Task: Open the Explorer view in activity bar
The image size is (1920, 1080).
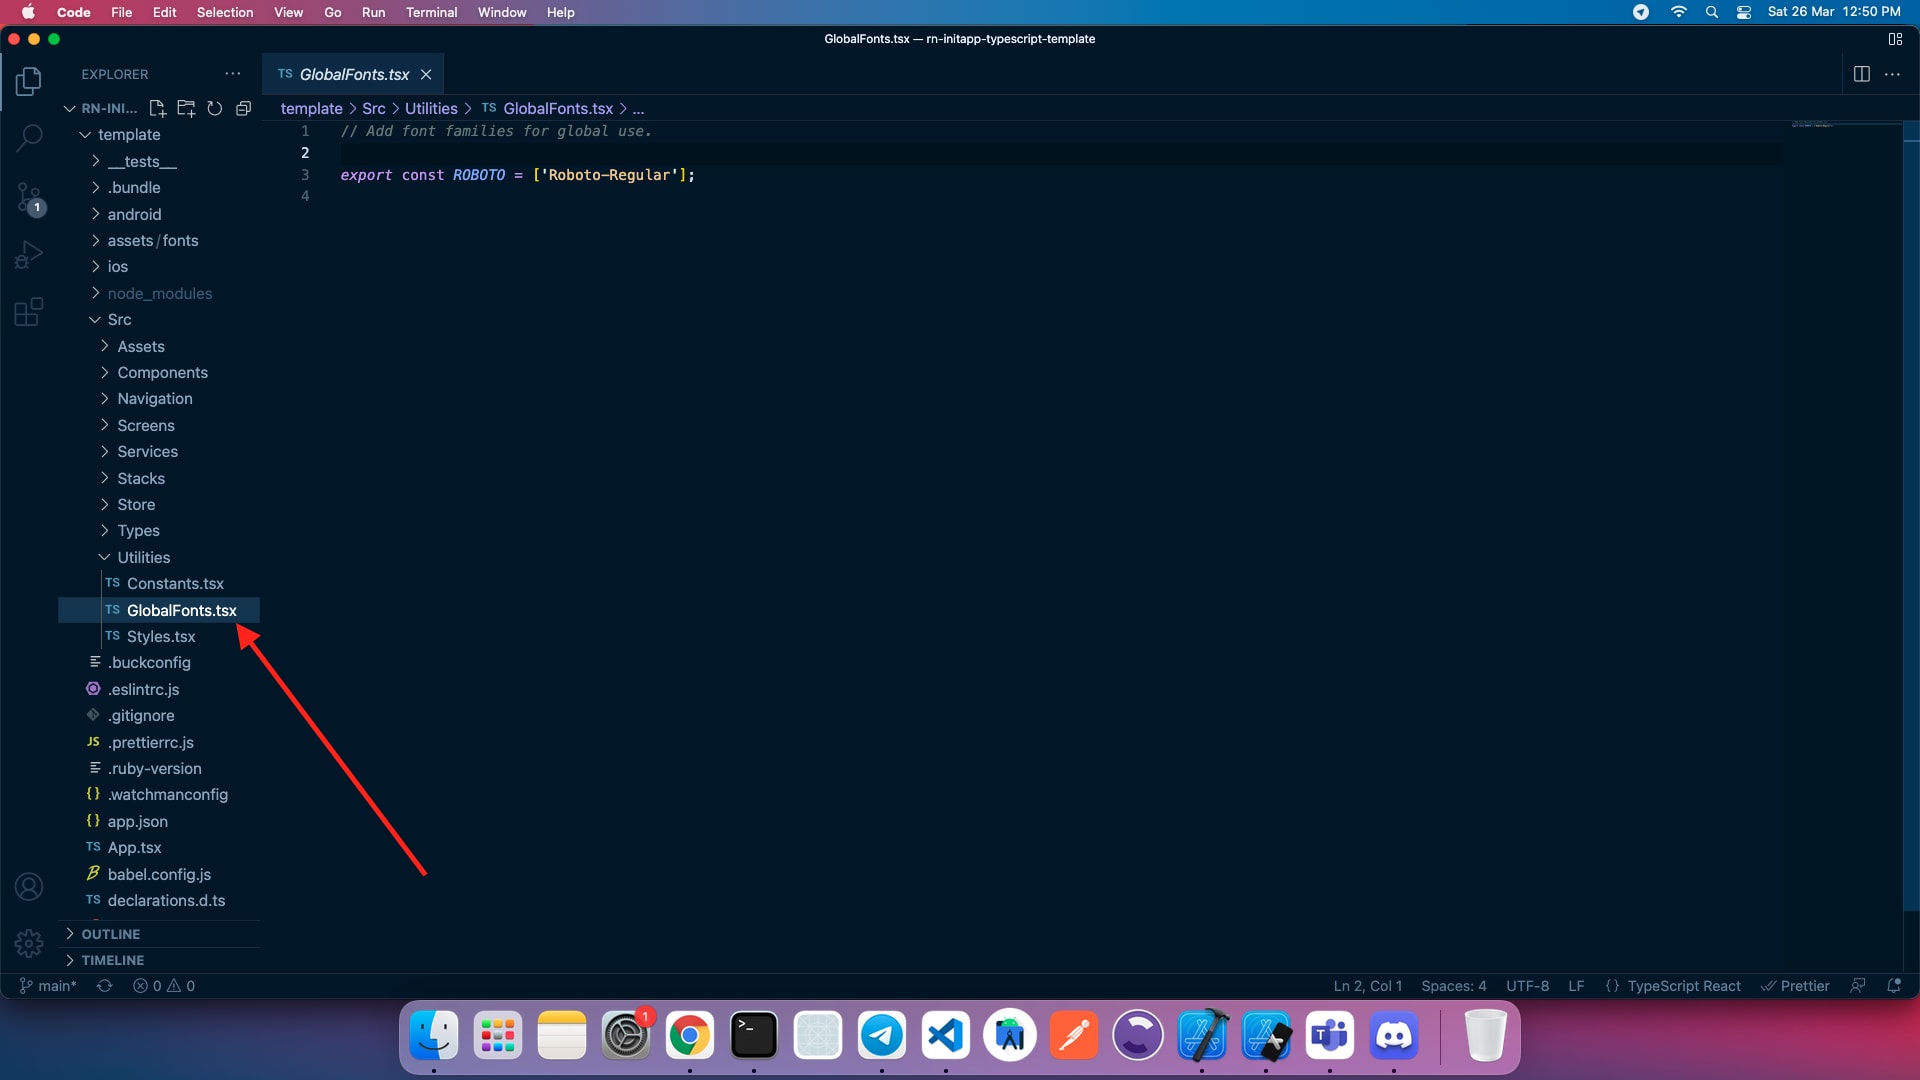Action: tap(28, 81)
